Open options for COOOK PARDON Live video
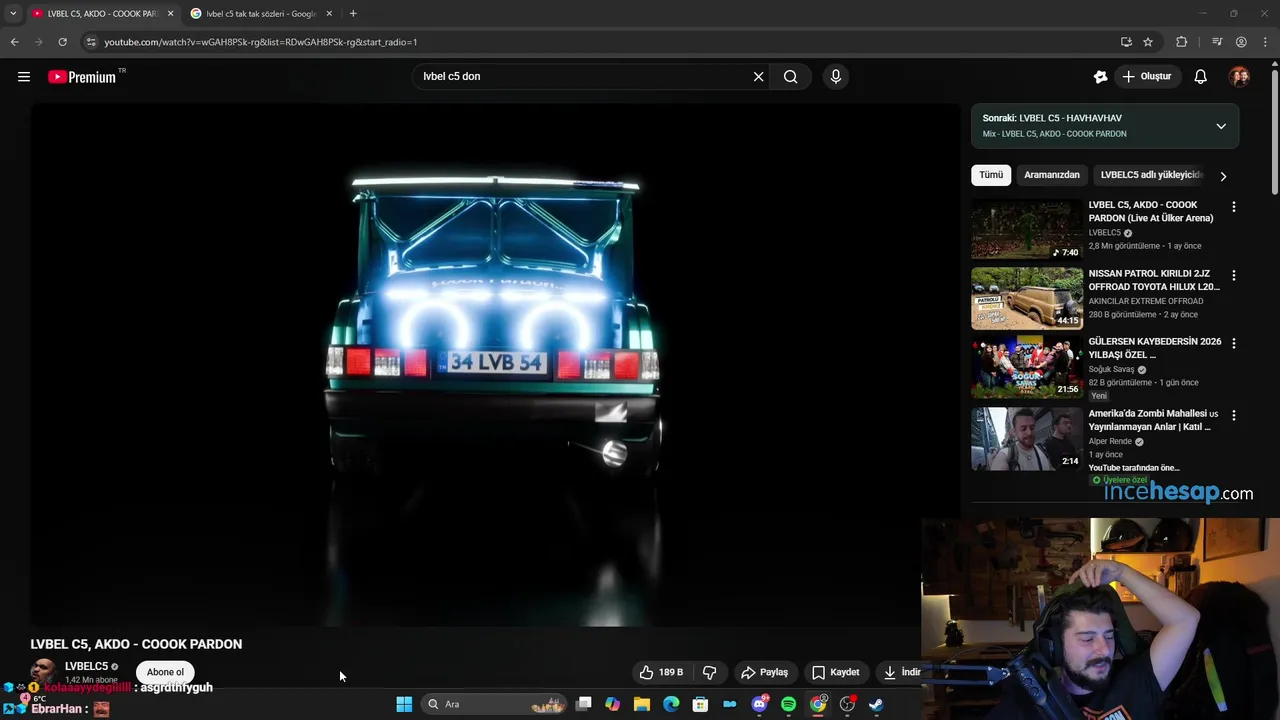 1233,207
